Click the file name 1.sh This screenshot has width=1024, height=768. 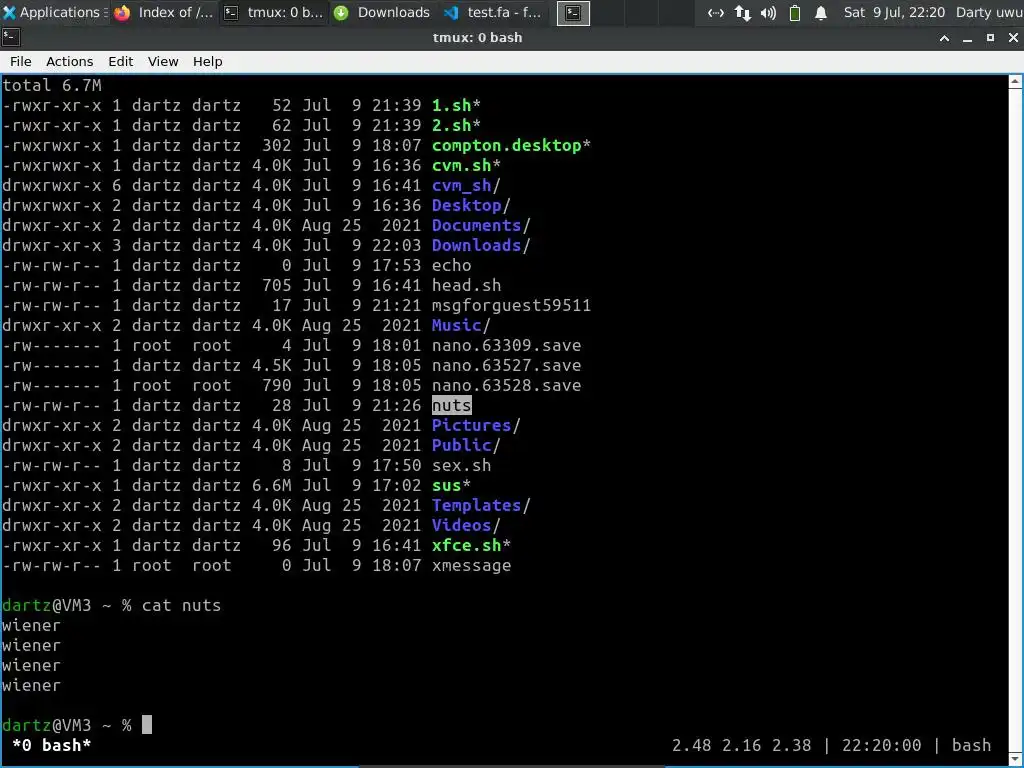(x=451, y=105)
